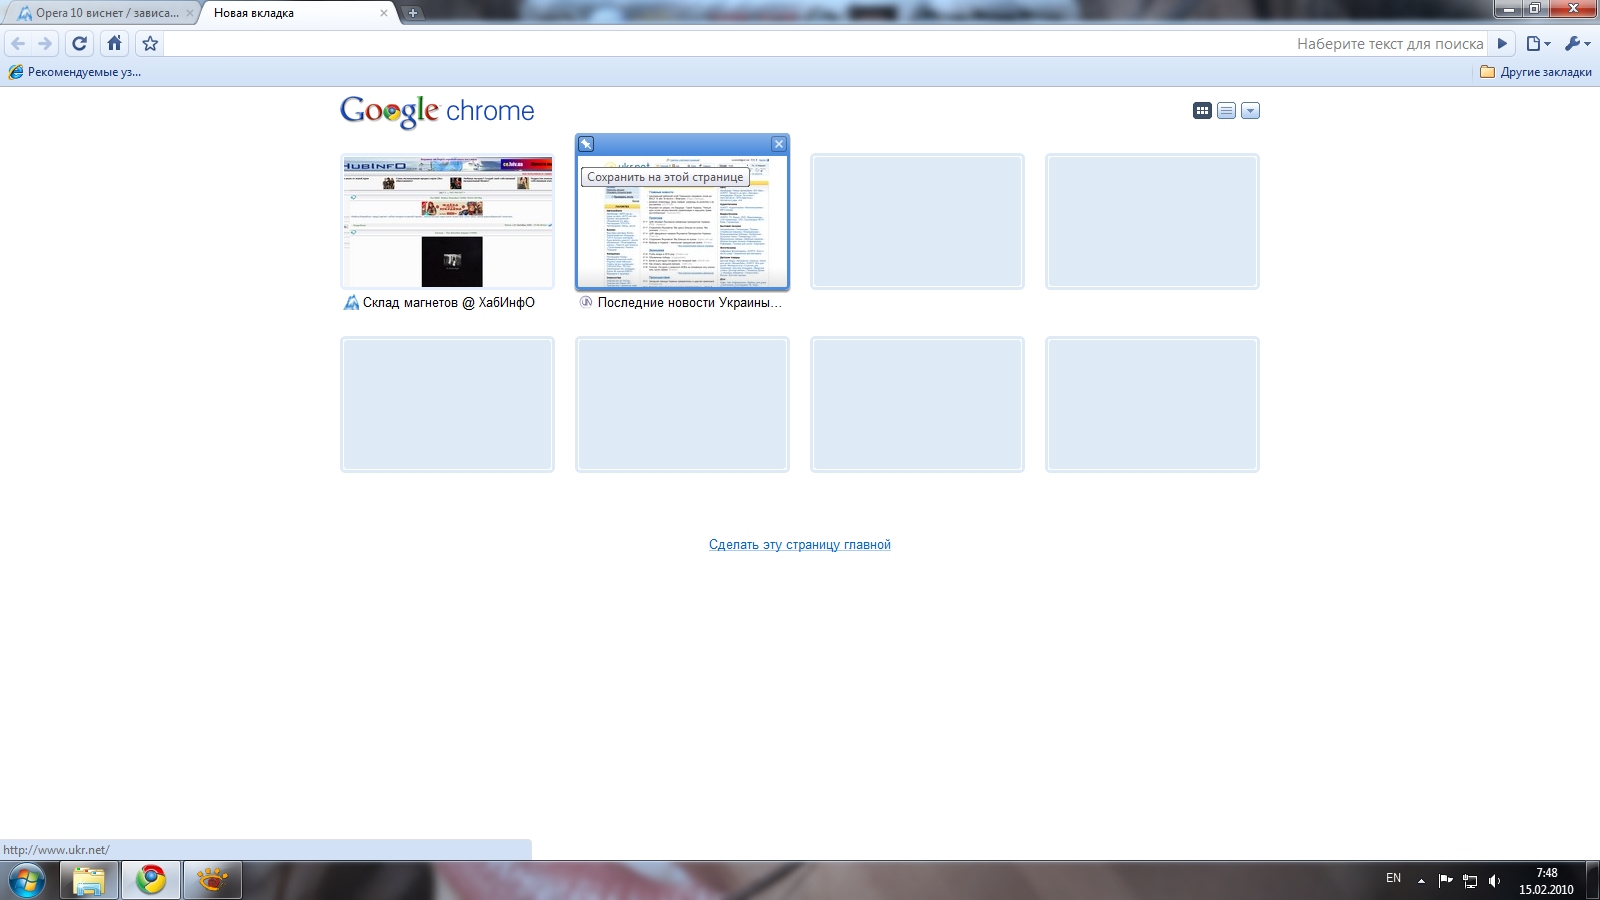
Task: Click the Go arrow beside address bar
Action: pos(1502,43)
